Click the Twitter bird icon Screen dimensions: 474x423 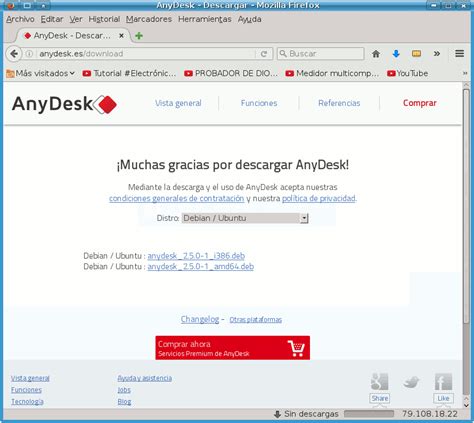click(411, 382)
